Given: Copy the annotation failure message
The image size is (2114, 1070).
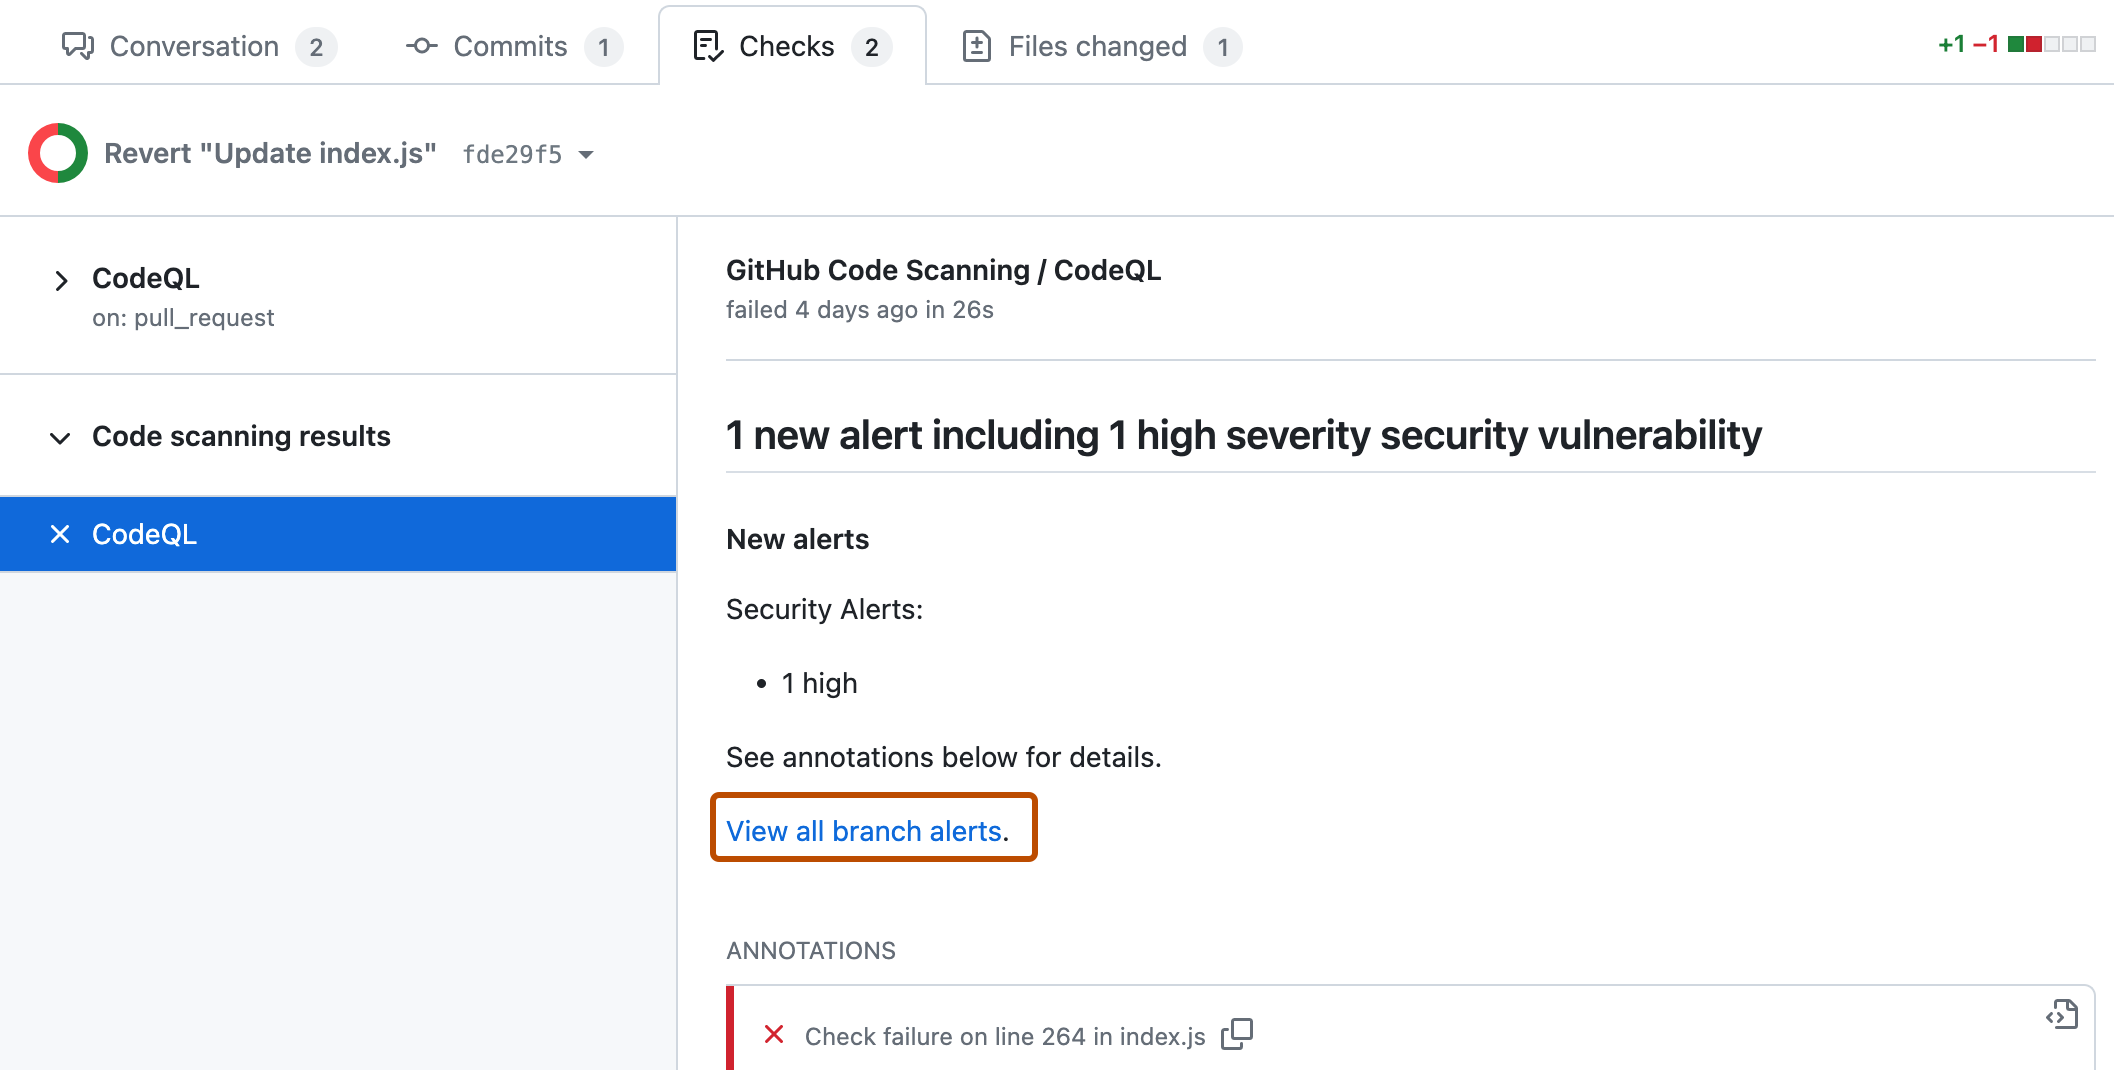Looking at the screenshot, I should pyautogui.click(x=1237, y=1034).
